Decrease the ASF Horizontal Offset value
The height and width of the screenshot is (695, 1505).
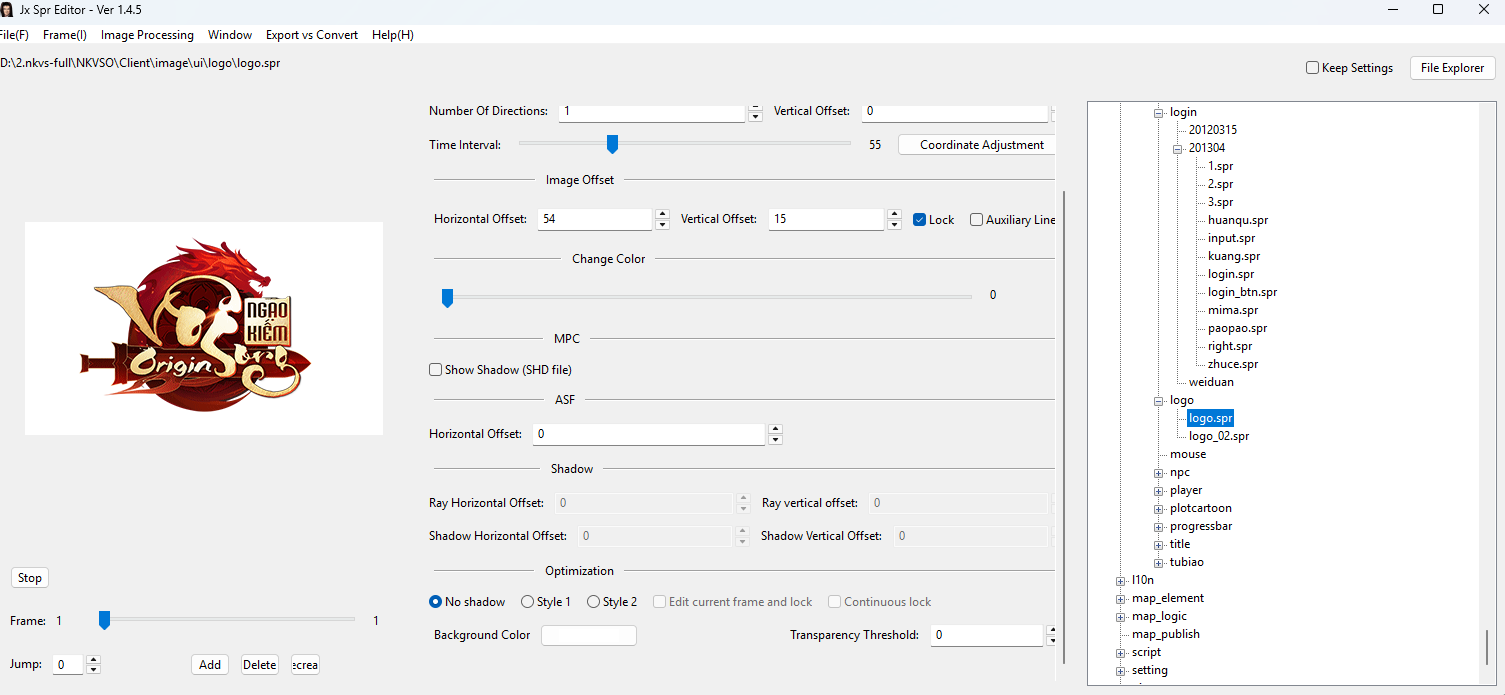click(x=775, y=440)
